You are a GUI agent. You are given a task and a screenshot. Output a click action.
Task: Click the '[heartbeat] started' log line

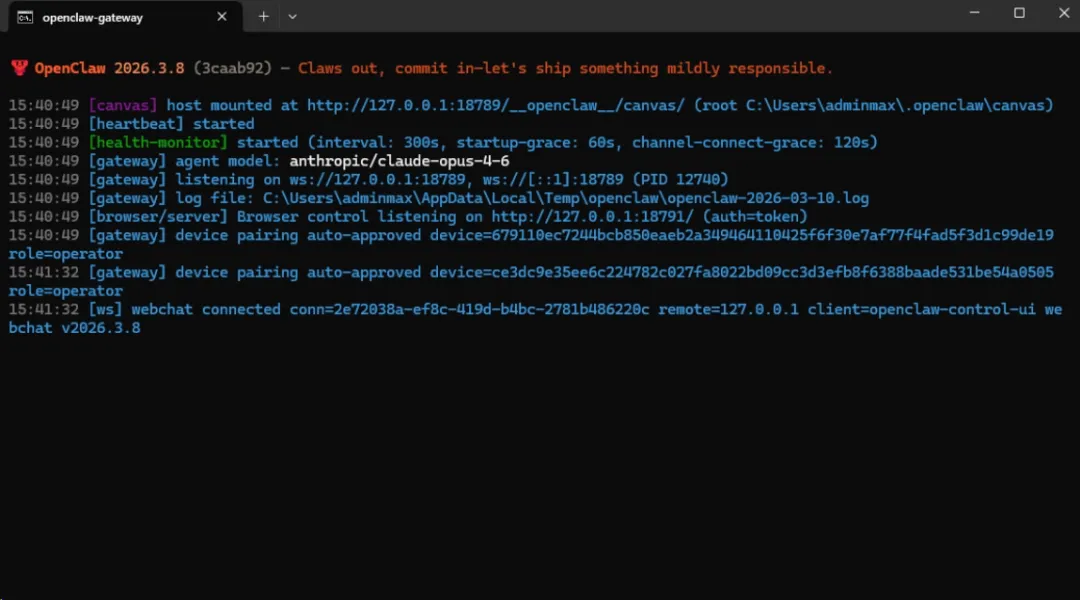172,124
